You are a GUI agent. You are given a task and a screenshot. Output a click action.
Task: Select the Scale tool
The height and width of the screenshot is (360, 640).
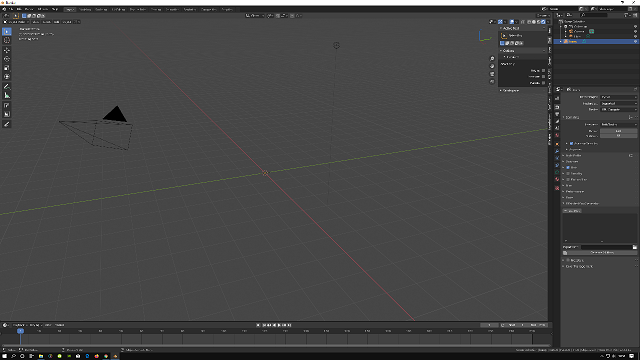pos(7,68)
